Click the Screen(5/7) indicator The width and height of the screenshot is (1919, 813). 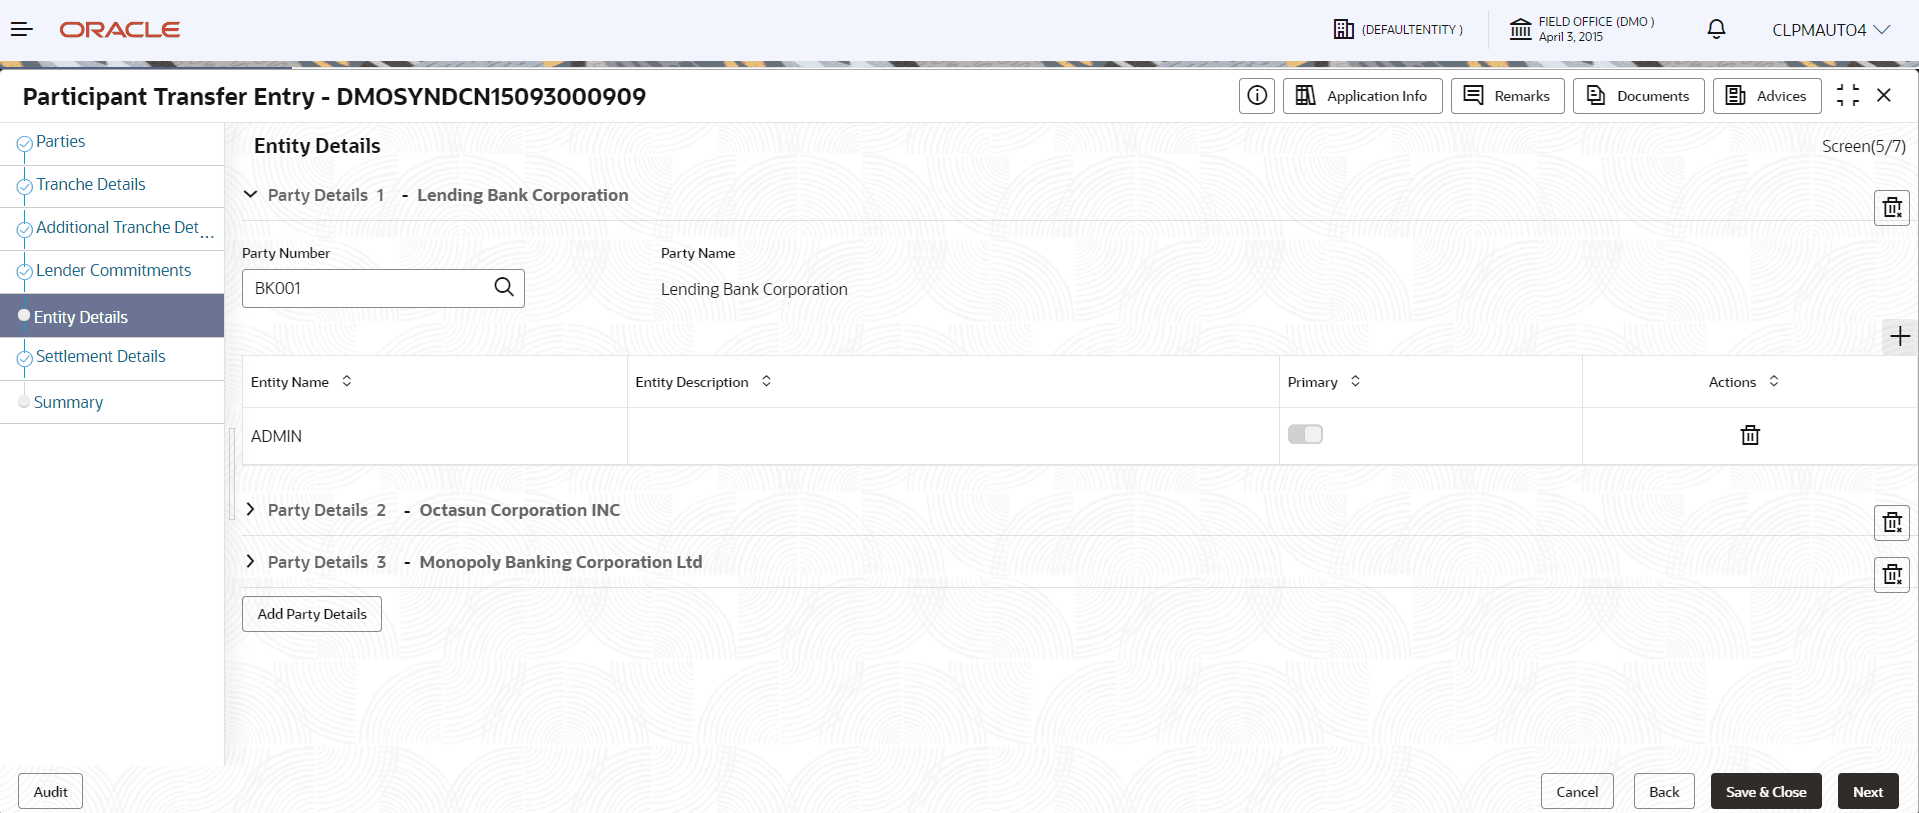coord(1864,147)
